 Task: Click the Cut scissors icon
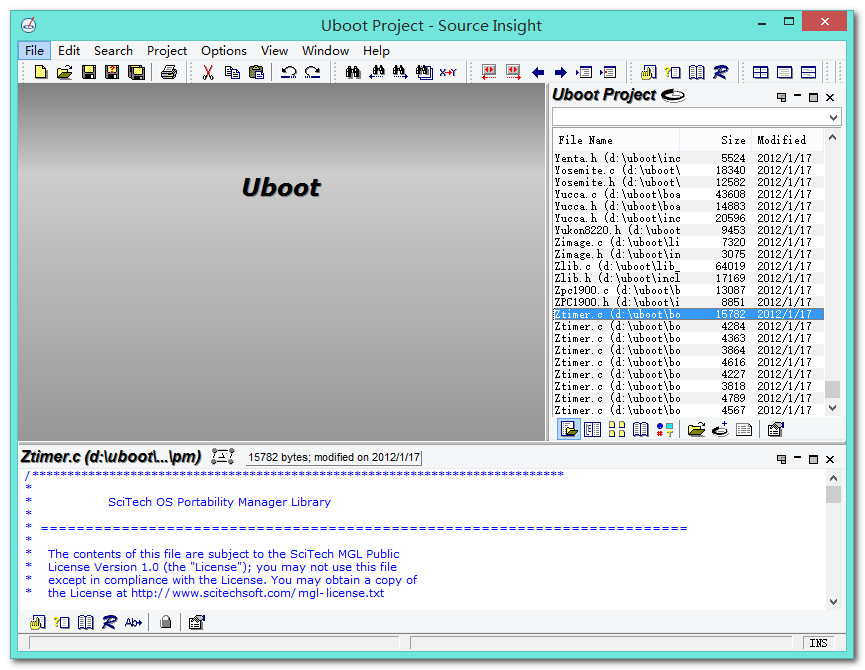(x=208, y=72)
